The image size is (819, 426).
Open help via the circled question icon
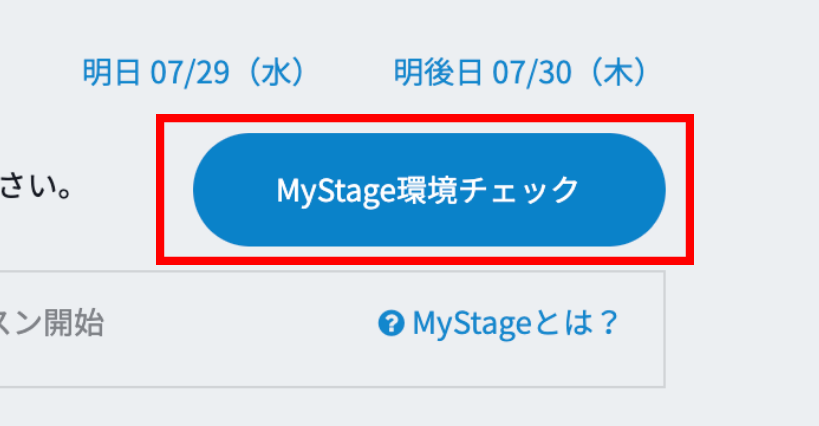pyautogui.click(x=391, y=324)
